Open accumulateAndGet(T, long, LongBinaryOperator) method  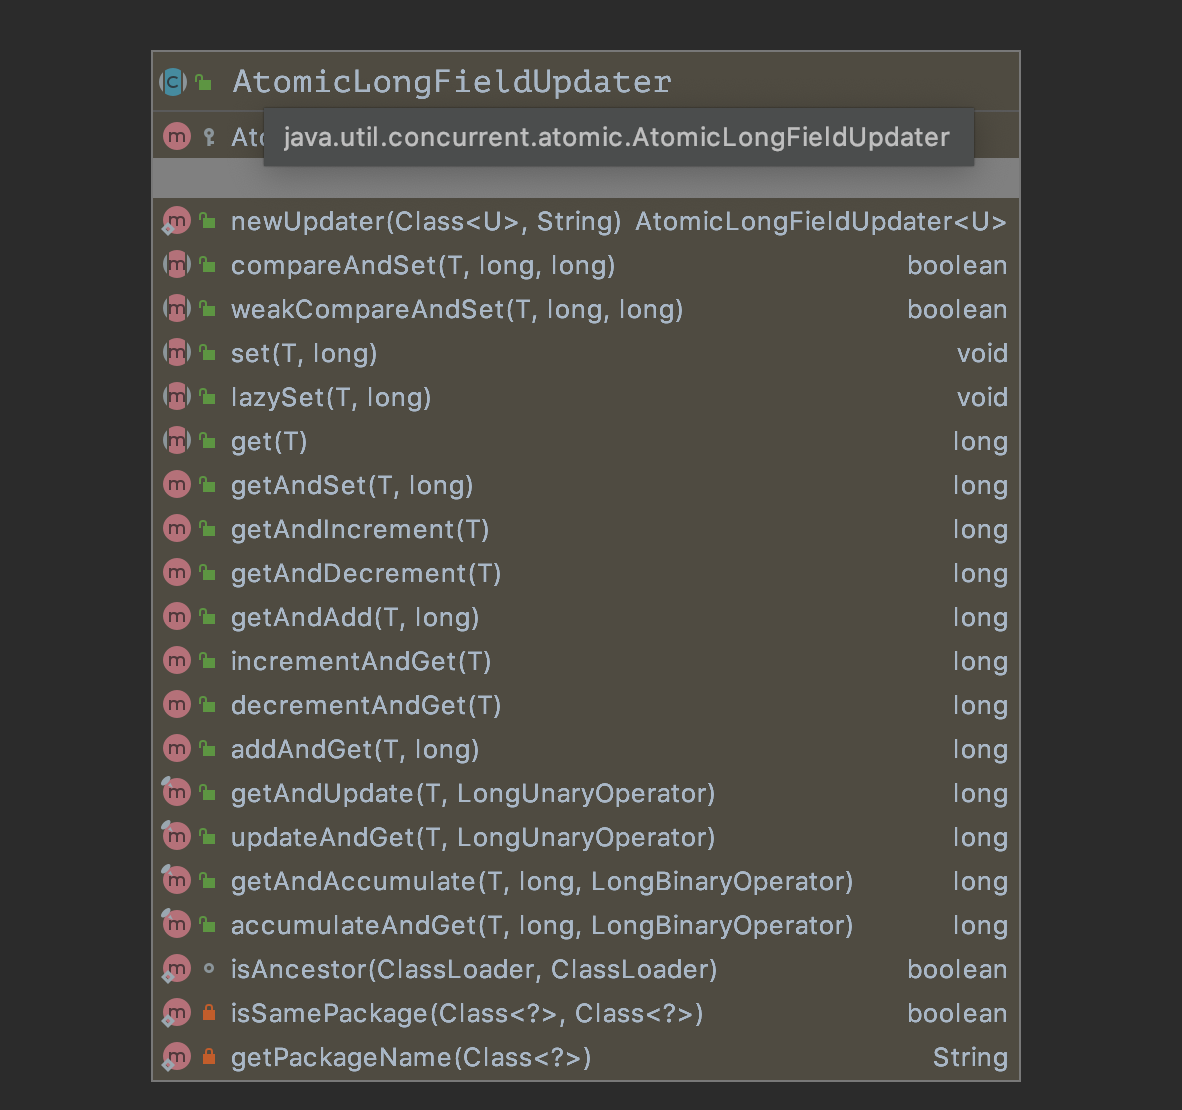[x=542, y=926]
